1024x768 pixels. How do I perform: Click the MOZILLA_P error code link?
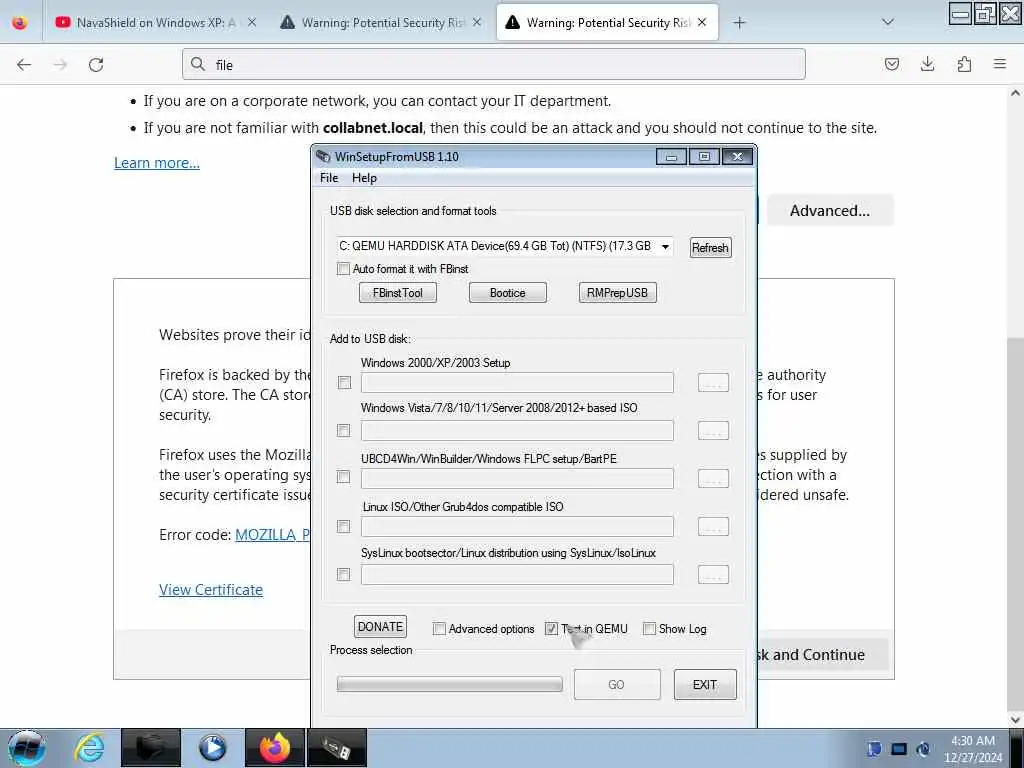click(272, 535)
